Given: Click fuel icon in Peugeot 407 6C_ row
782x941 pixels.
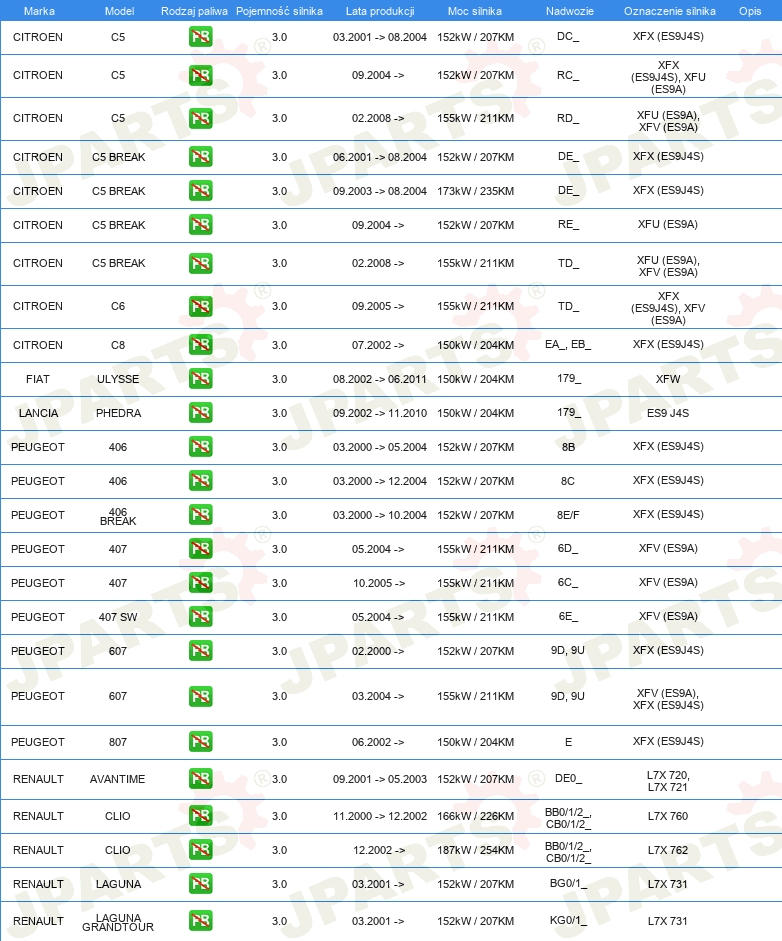Looking at the screenshot, I should click(200, 583).
